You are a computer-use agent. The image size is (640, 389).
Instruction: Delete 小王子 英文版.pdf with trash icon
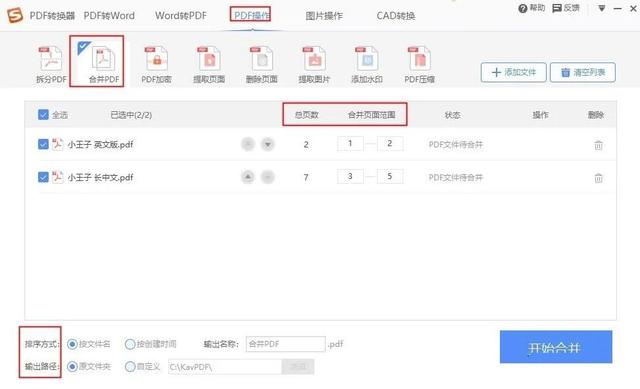[598, 145]
